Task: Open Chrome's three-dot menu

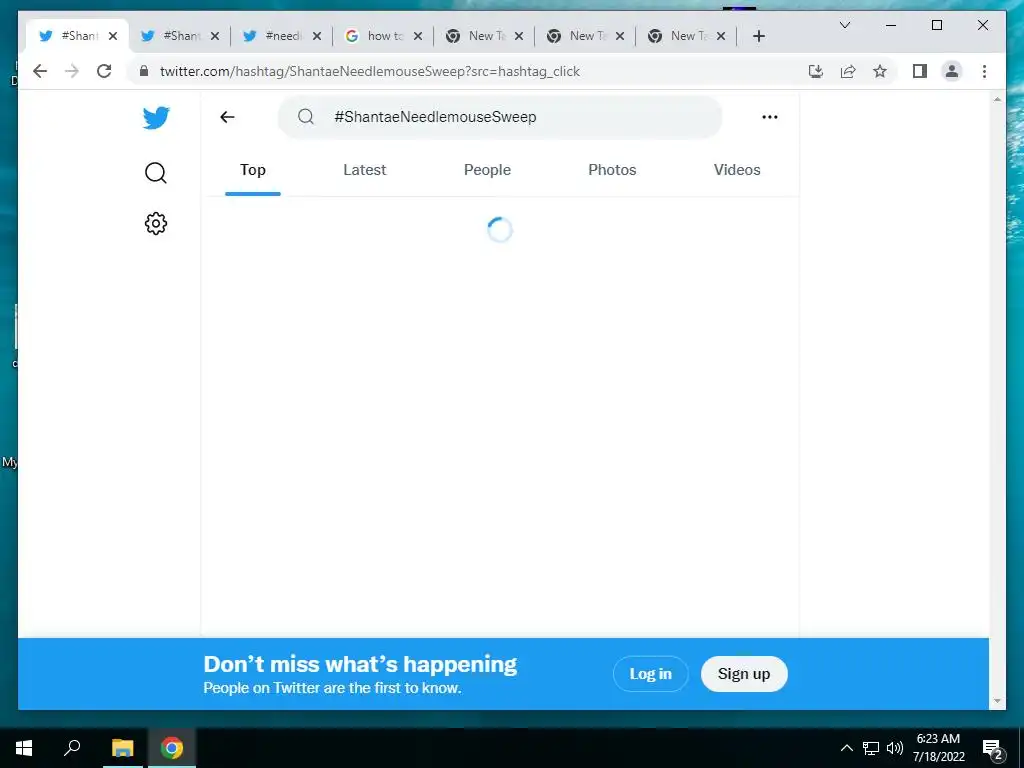Action: [984, 71]
